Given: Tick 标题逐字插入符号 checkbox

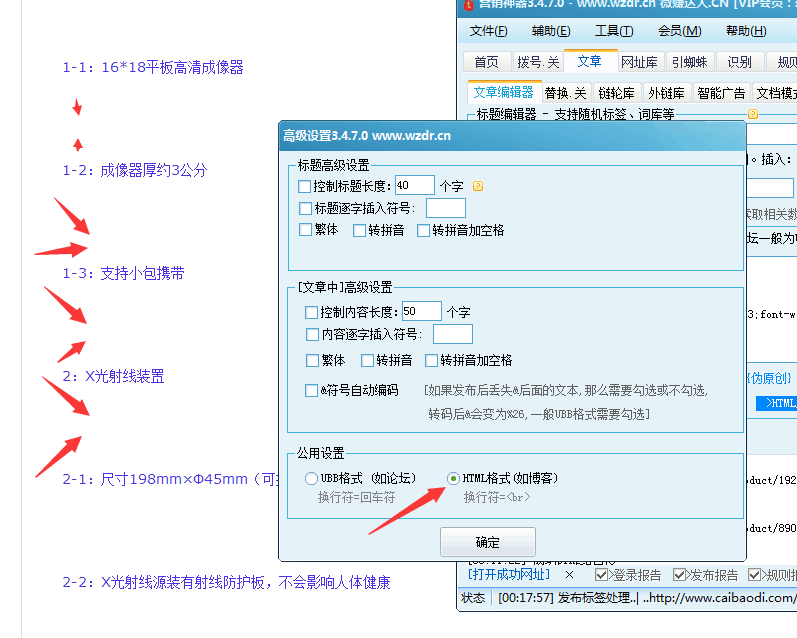Looking at the screenshot, I should tap(305, 209).
